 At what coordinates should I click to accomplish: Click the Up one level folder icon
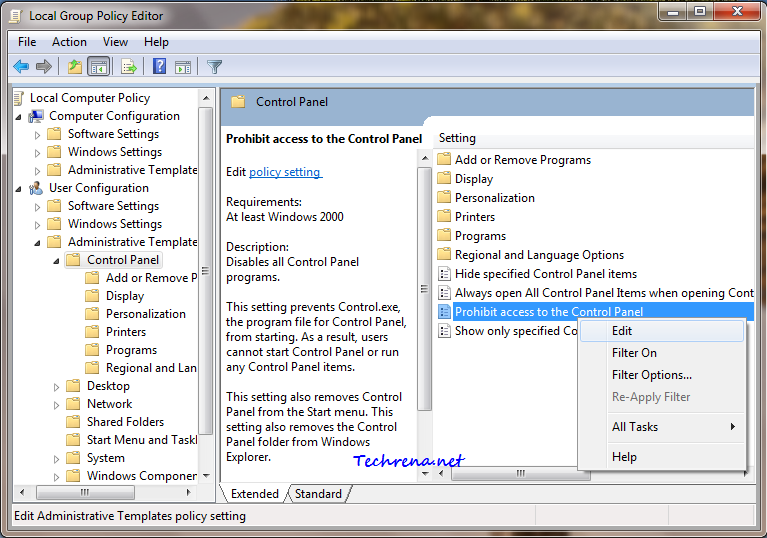(x=74, y=66)
